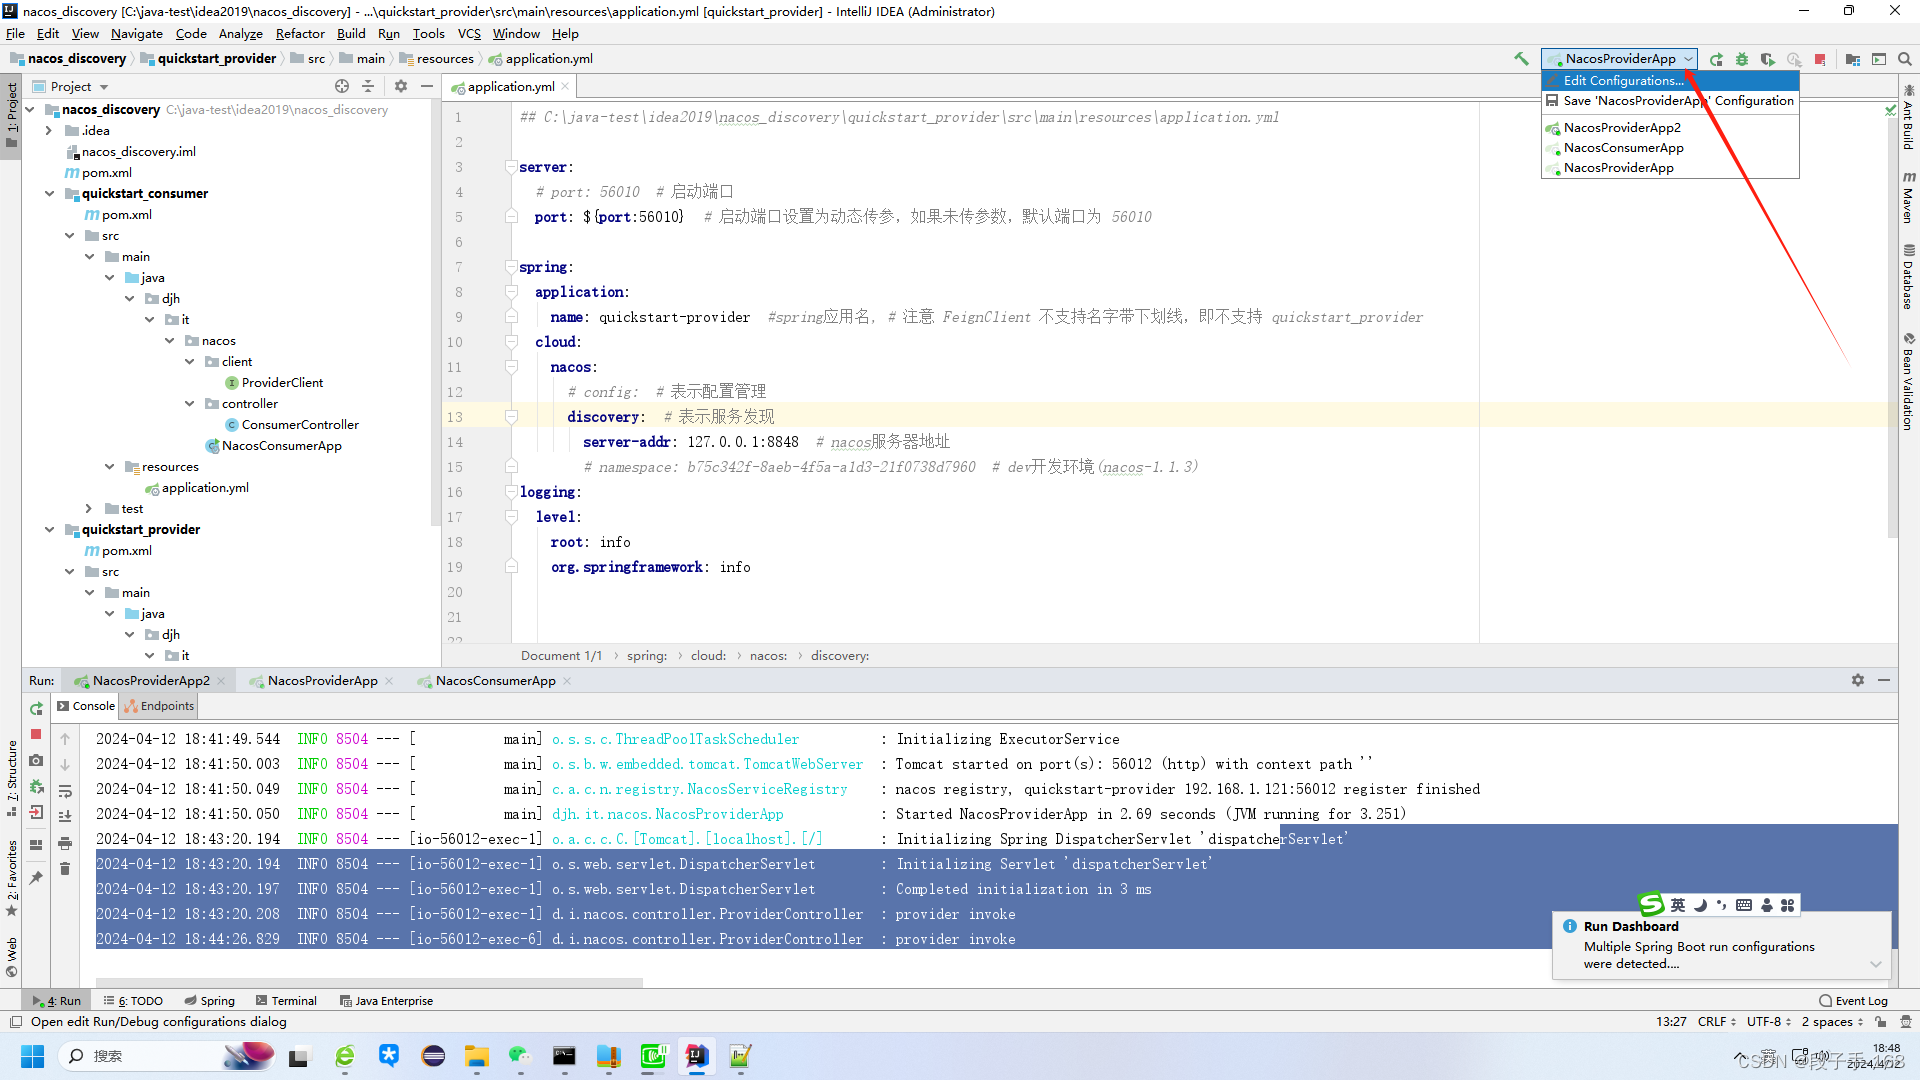Close the NacosProviderApp2 run tab
This screenshot has width=1920, height=1080.
(x=221, y=681)
